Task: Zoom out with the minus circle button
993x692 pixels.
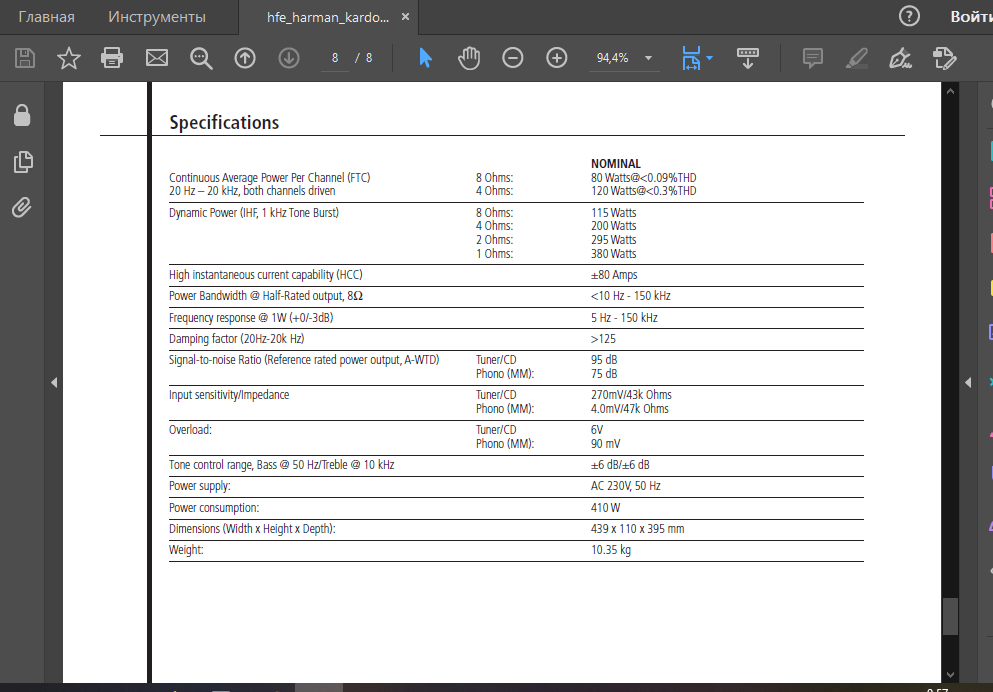Action: click(512, 58)
